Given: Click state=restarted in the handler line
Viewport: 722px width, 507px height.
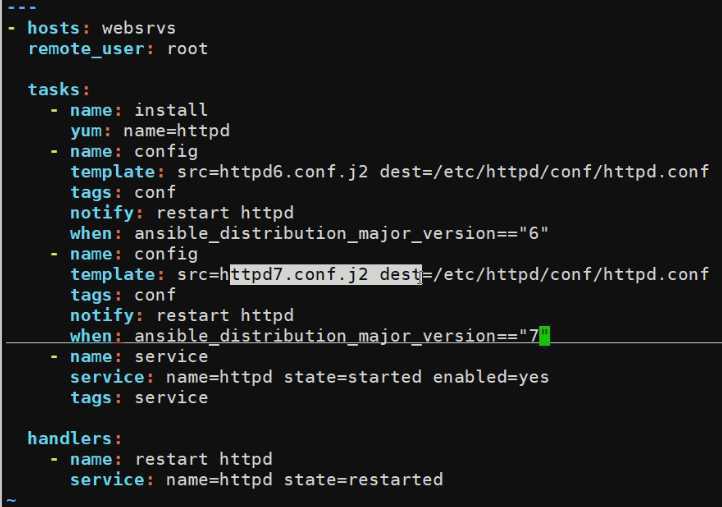Looking at the screenshot, I should click(x=363, y=480).
